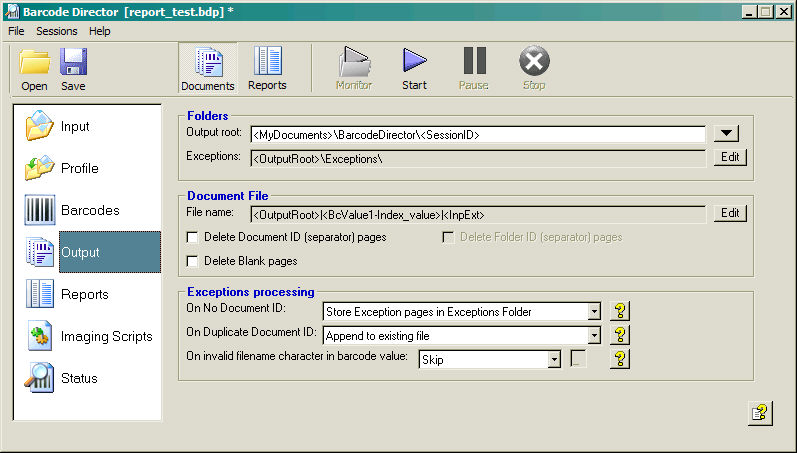Enable Delete Document ID separator pages checkbox
This screenshot has width=797, height=453.
[x=193, y=238]
